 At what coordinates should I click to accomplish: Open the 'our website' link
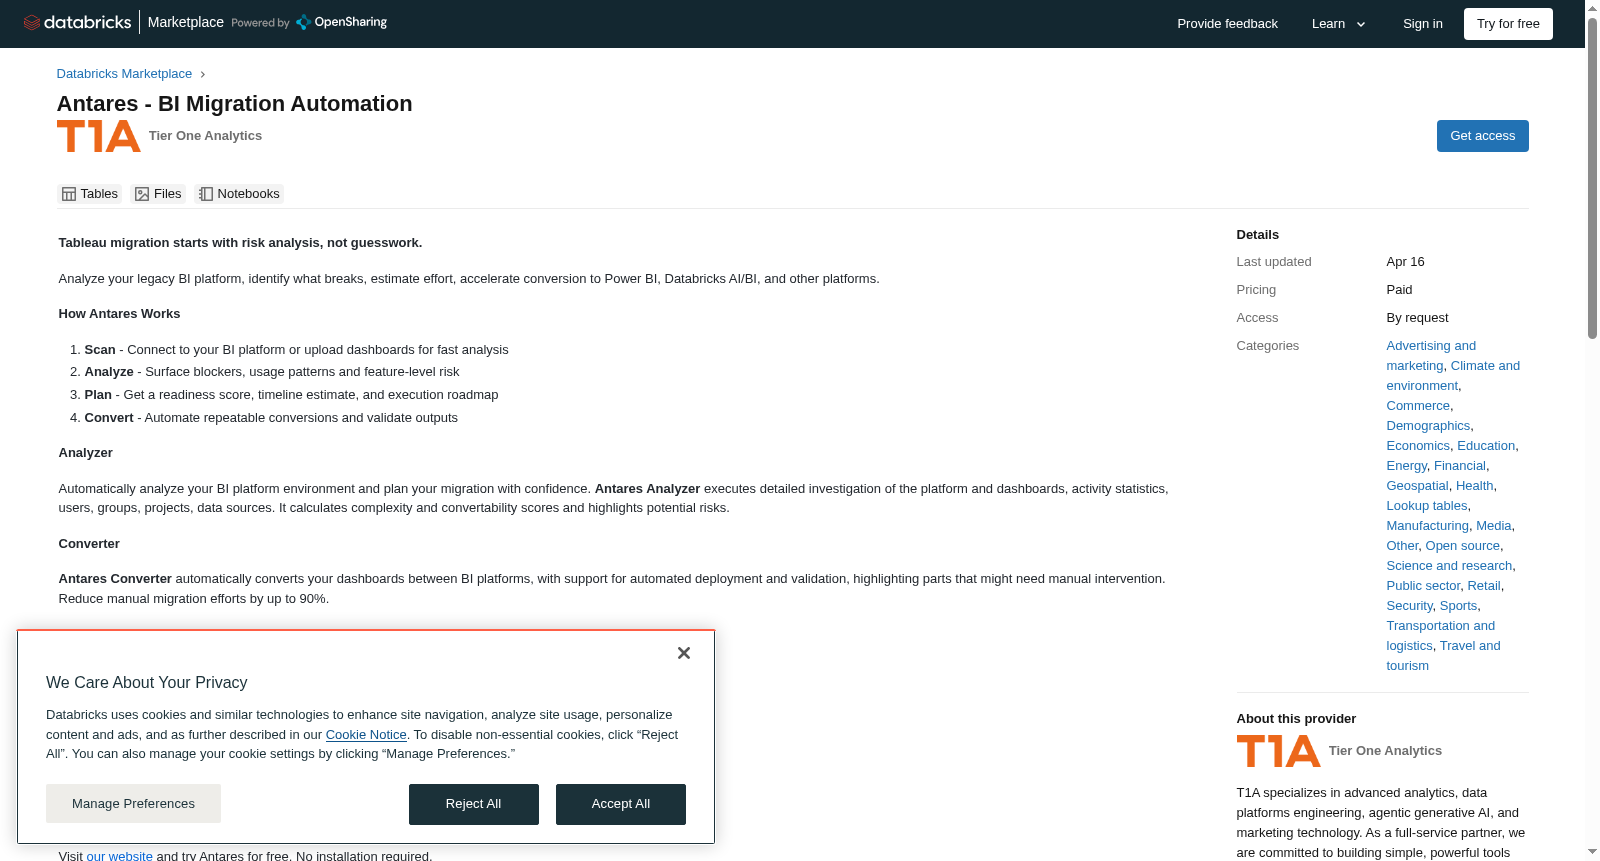(119, 856)
